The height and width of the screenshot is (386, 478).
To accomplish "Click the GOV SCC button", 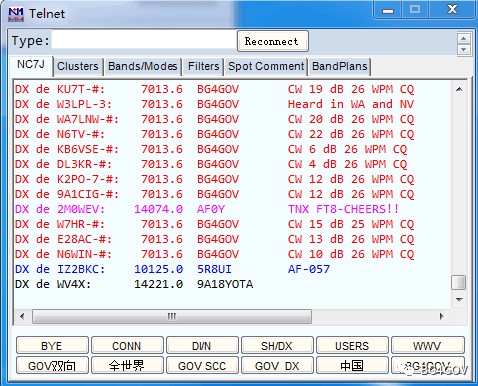I will tap(202, 365).
